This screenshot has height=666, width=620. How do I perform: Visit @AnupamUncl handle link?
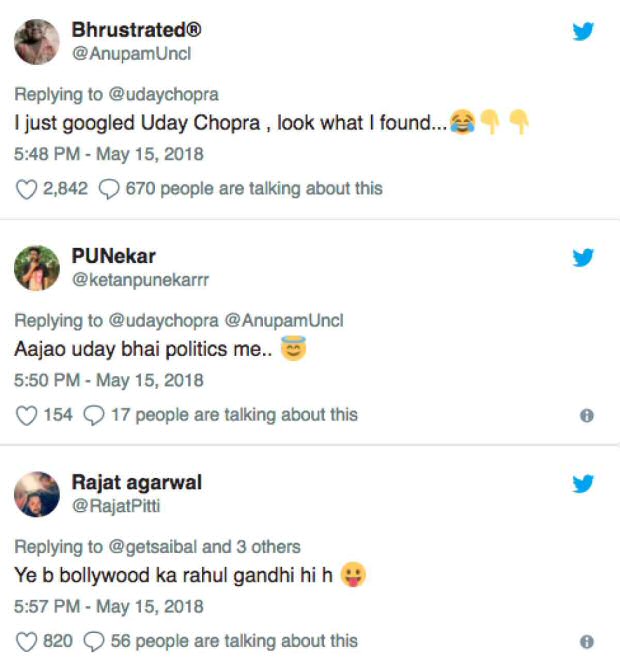[x=131, y=54]
